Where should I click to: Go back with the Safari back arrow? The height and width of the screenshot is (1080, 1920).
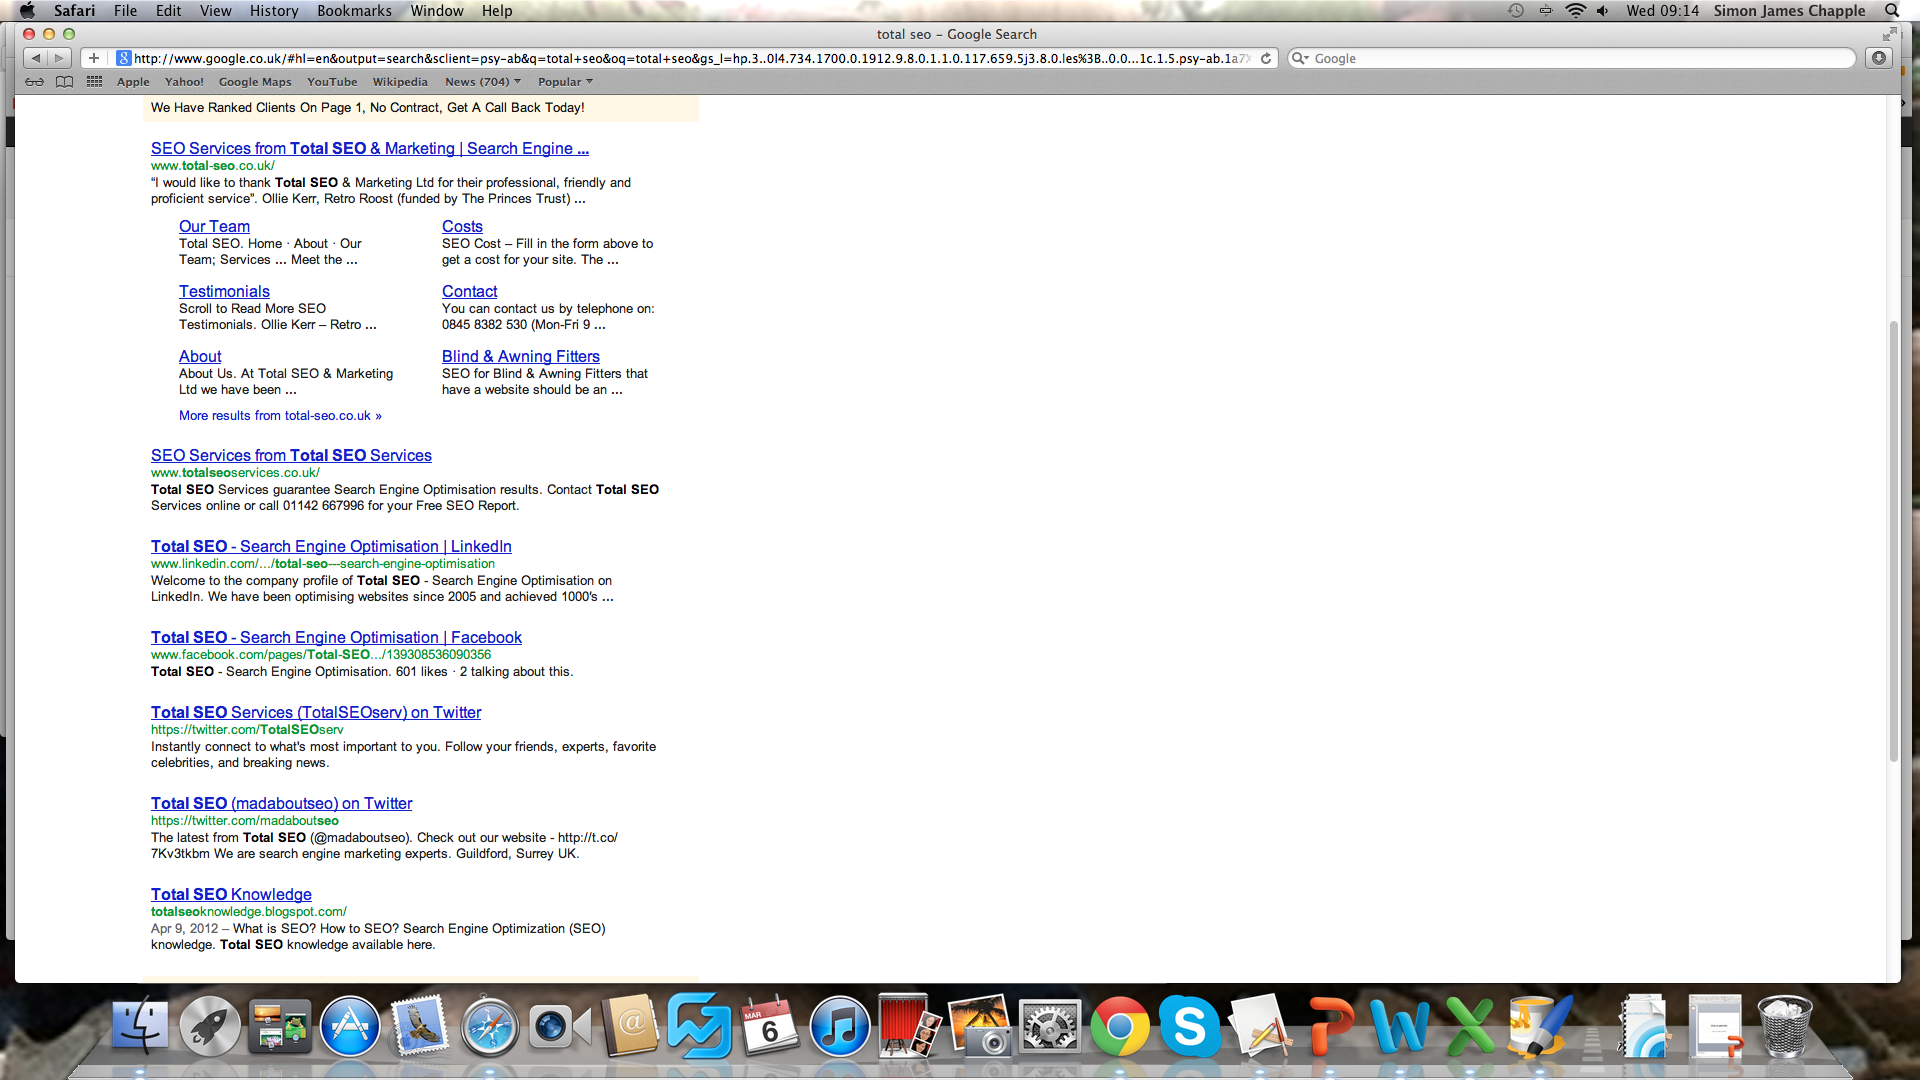(x=35, y=58)
